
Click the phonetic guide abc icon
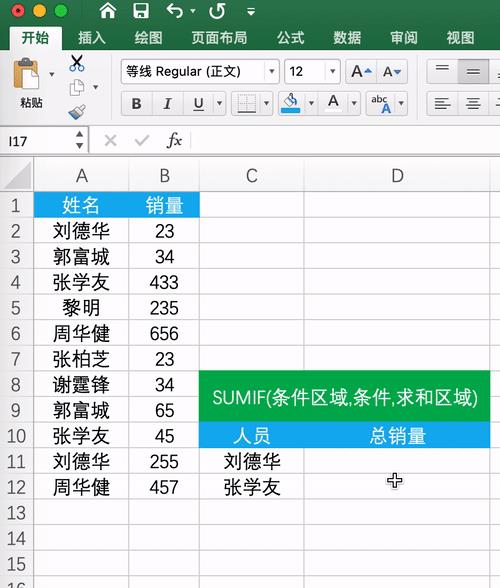point(381,103)
